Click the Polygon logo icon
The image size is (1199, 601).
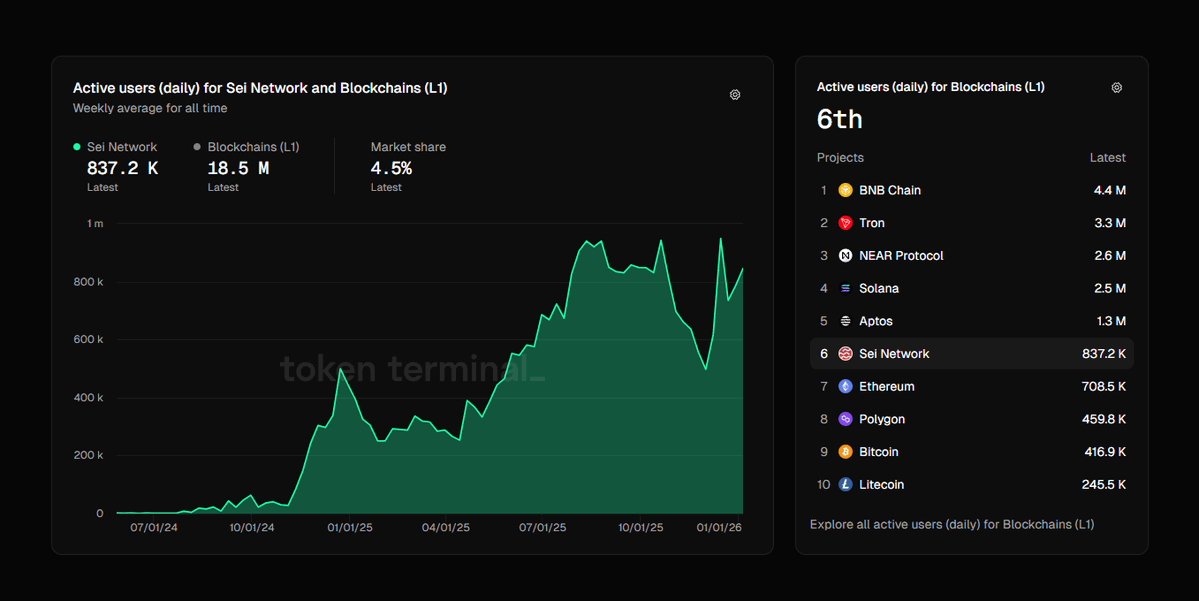[845, 419]
